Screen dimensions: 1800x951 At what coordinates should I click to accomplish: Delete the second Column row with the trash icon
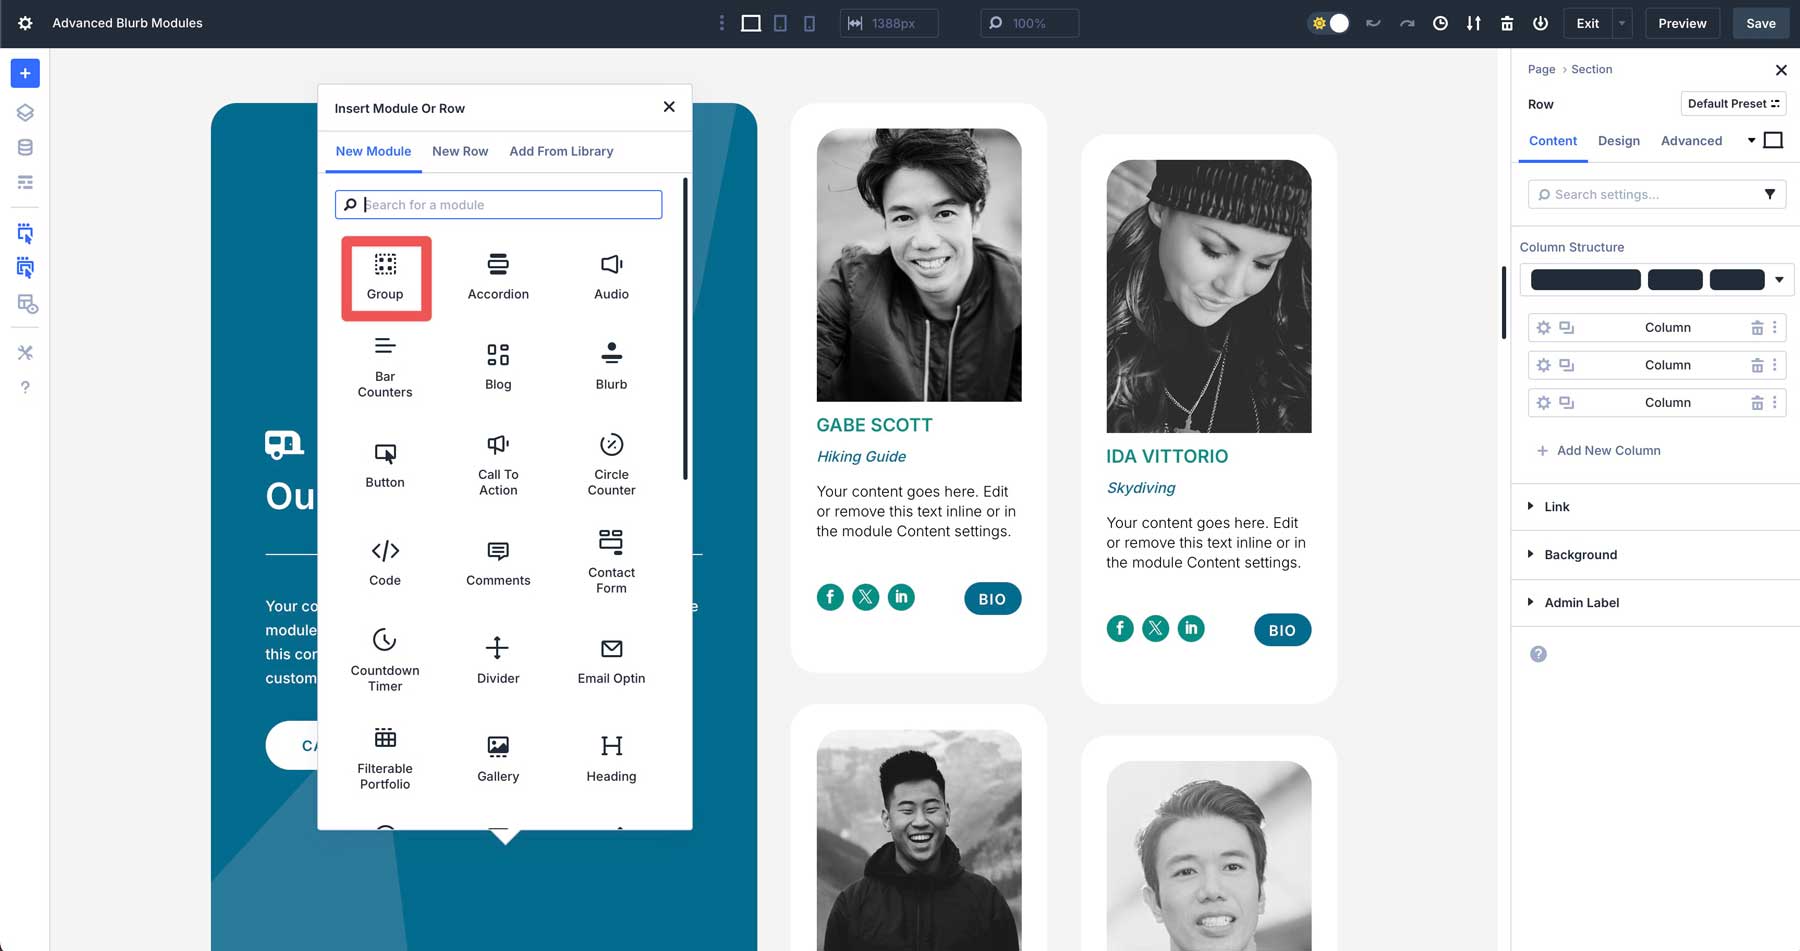1757,365
